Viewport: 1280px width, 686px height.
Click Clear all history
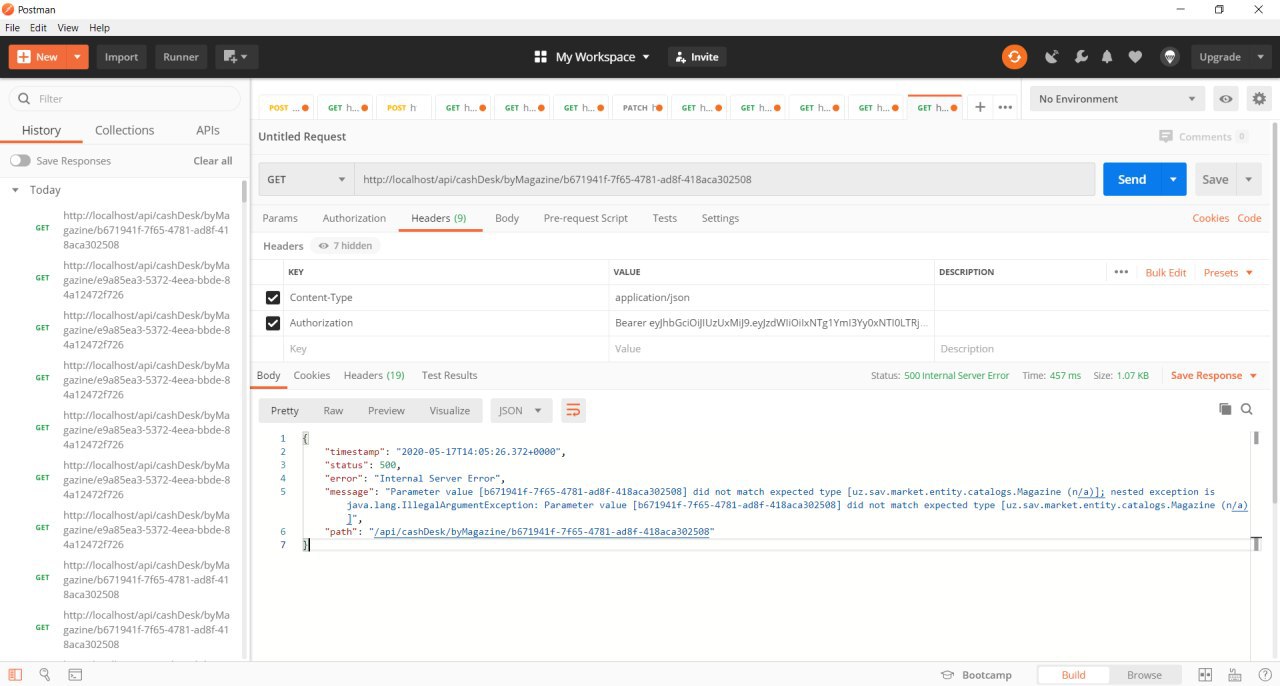[x=213, y=161]
